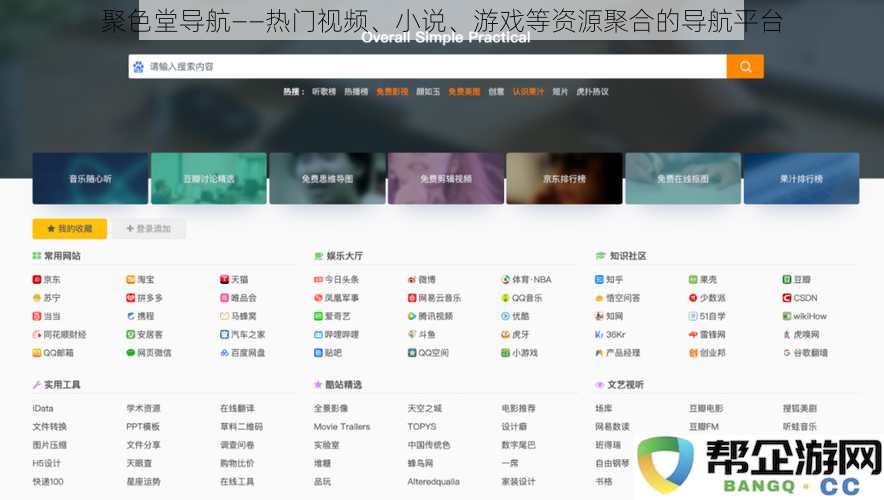This screenshot has width=884, height=500.
Task: Open the 今日头条 icon
Action: [x=318, y=280]
